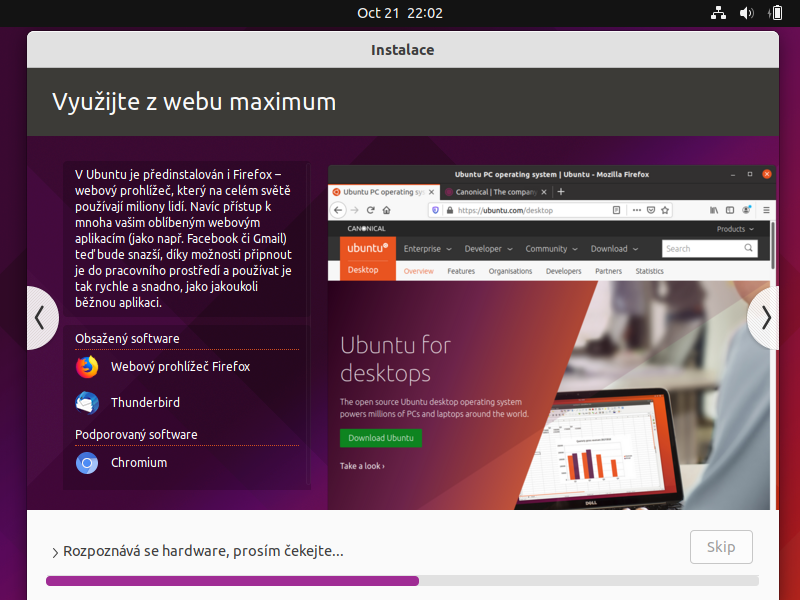Click the Thunderbird icon
Image resolution: width=800 pixels, height=600 pixels.
coord(88,402)
